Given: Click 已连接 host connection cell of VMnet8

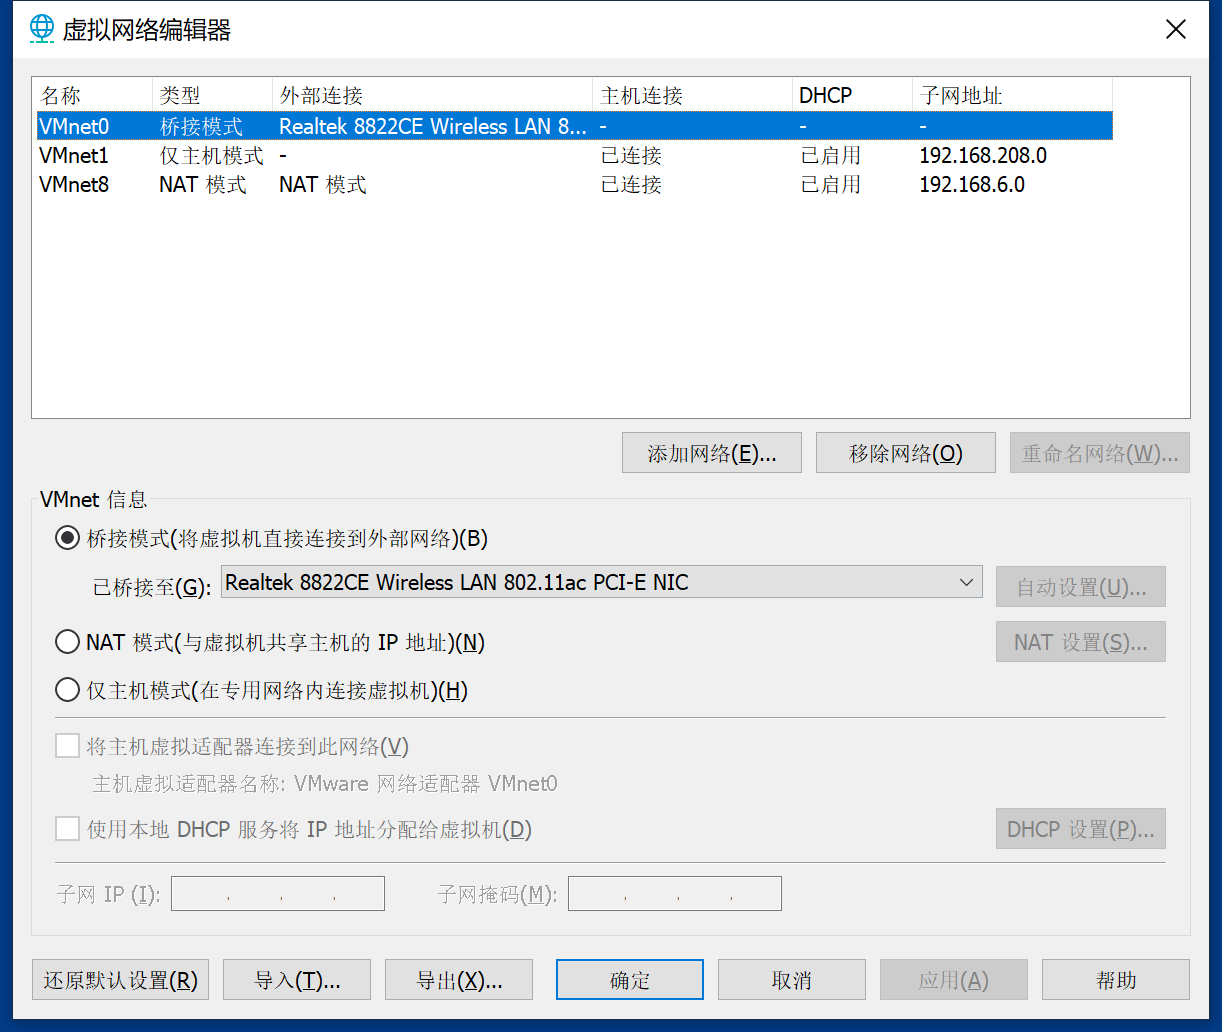Looking at the screenshot, I should tap(631, 184).
